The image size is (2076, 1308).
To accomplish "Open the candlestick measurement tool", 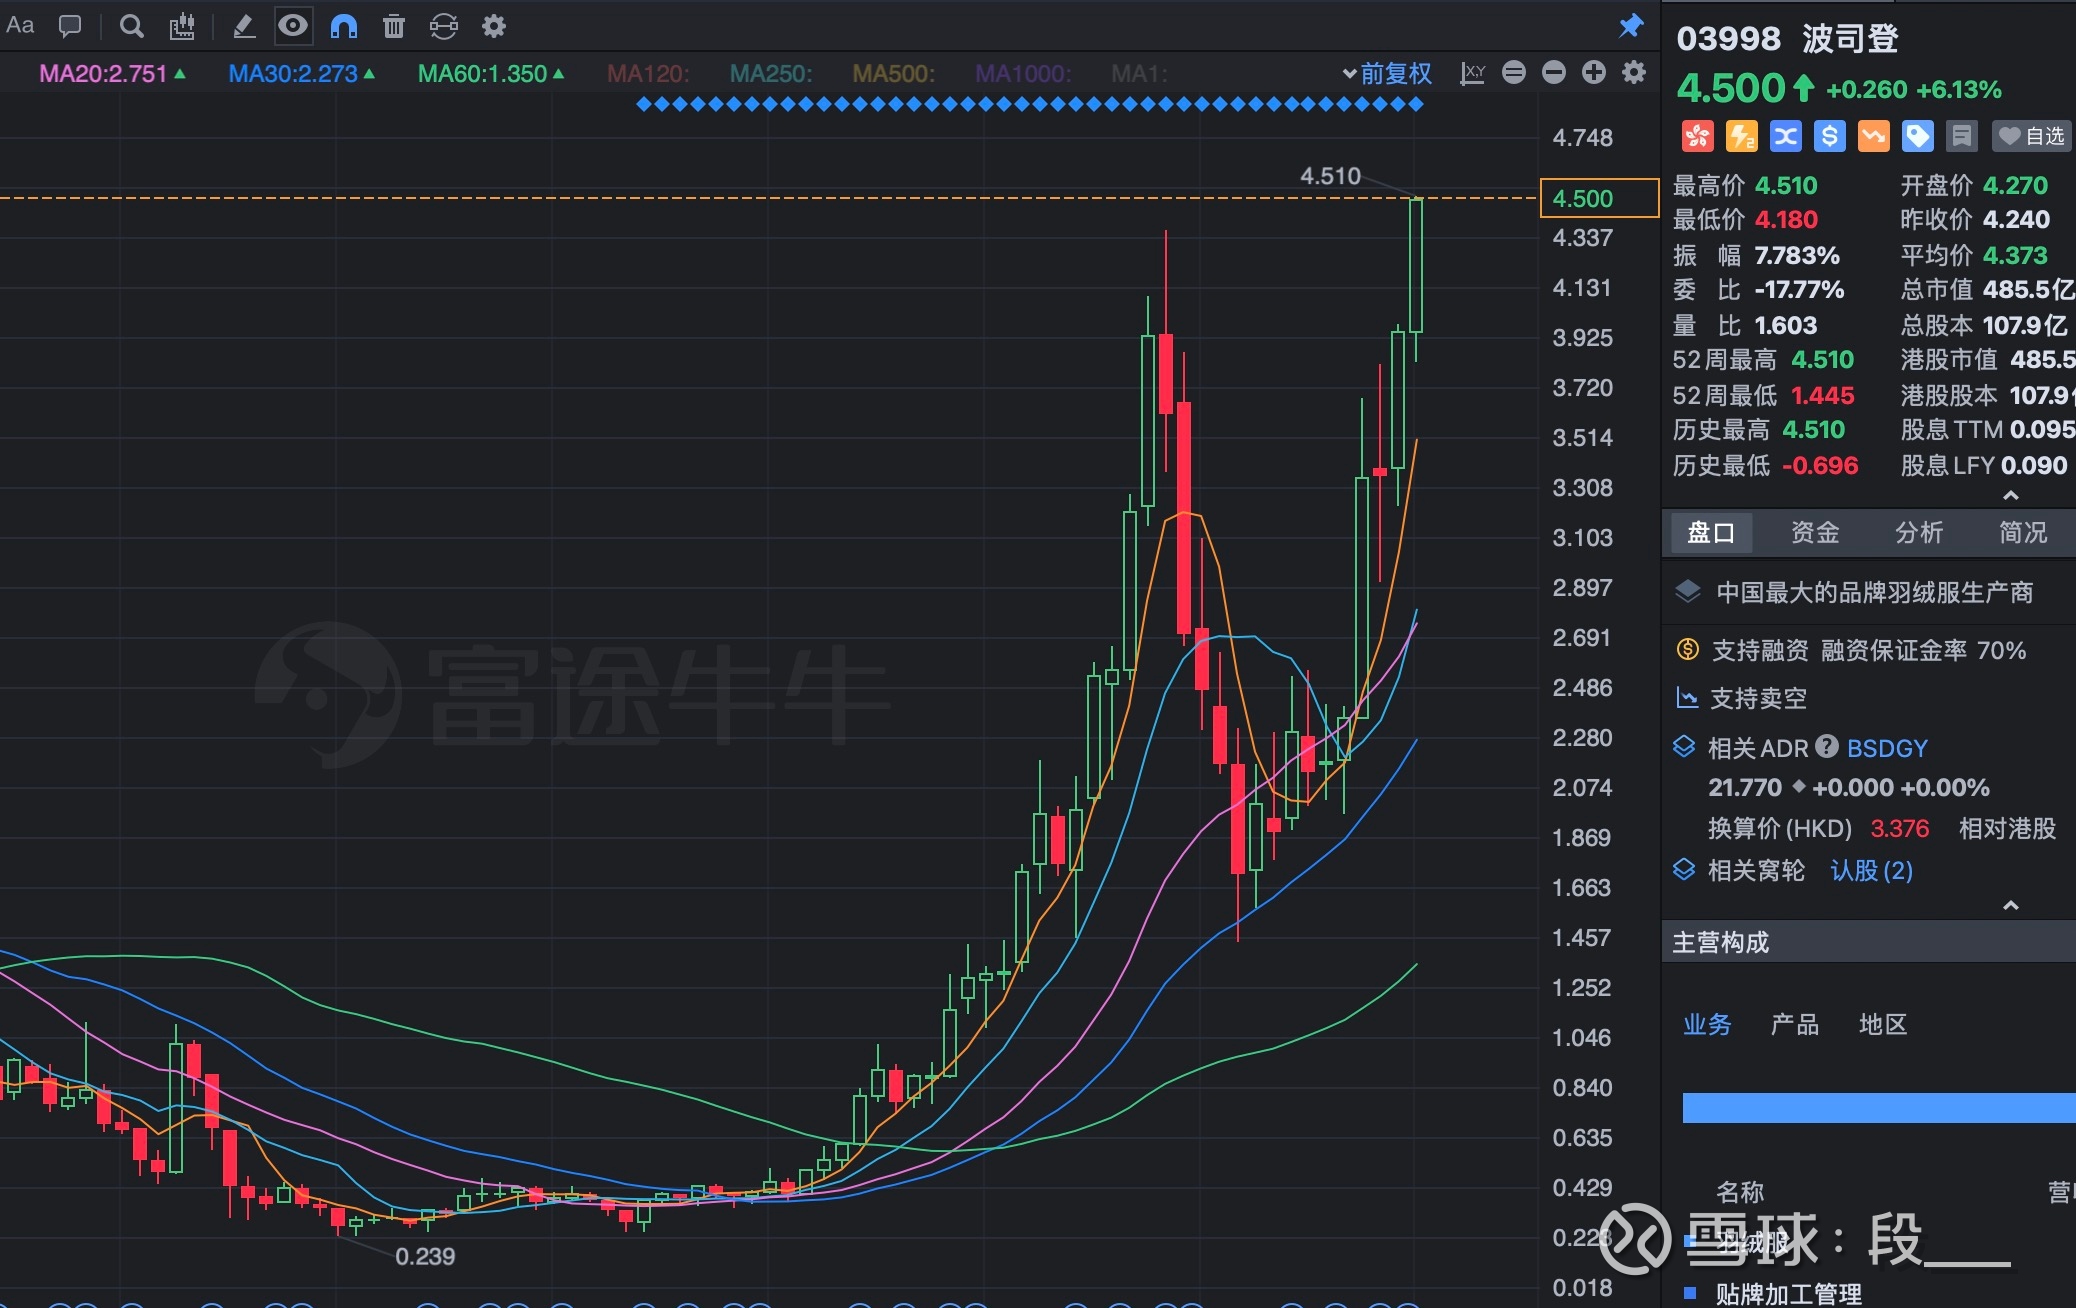I will [x=181, y=26].
